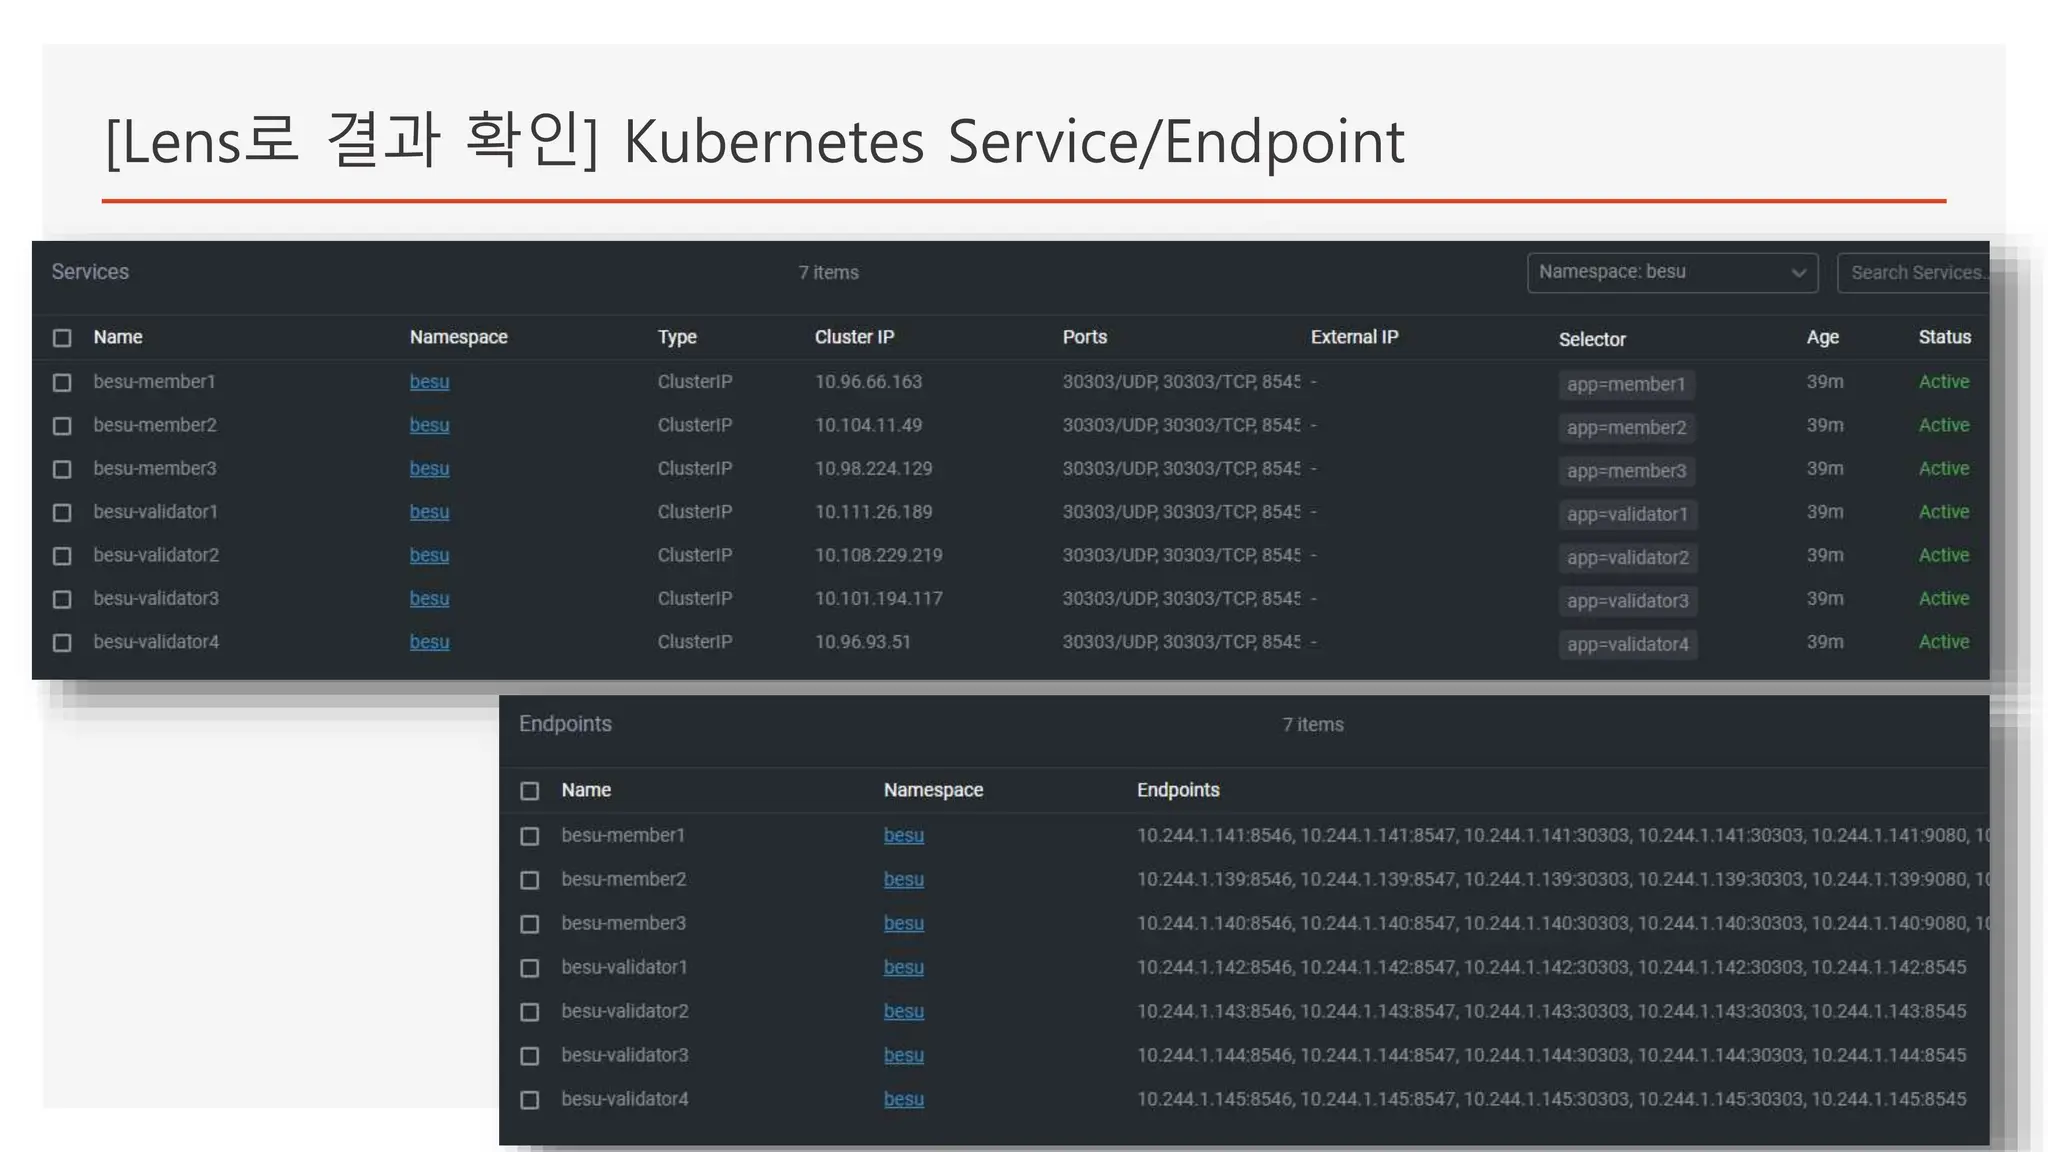The width and height of the screenshot is (2048, 1152).
Task: Sort services by Age column header
Action: (1822, 338)
